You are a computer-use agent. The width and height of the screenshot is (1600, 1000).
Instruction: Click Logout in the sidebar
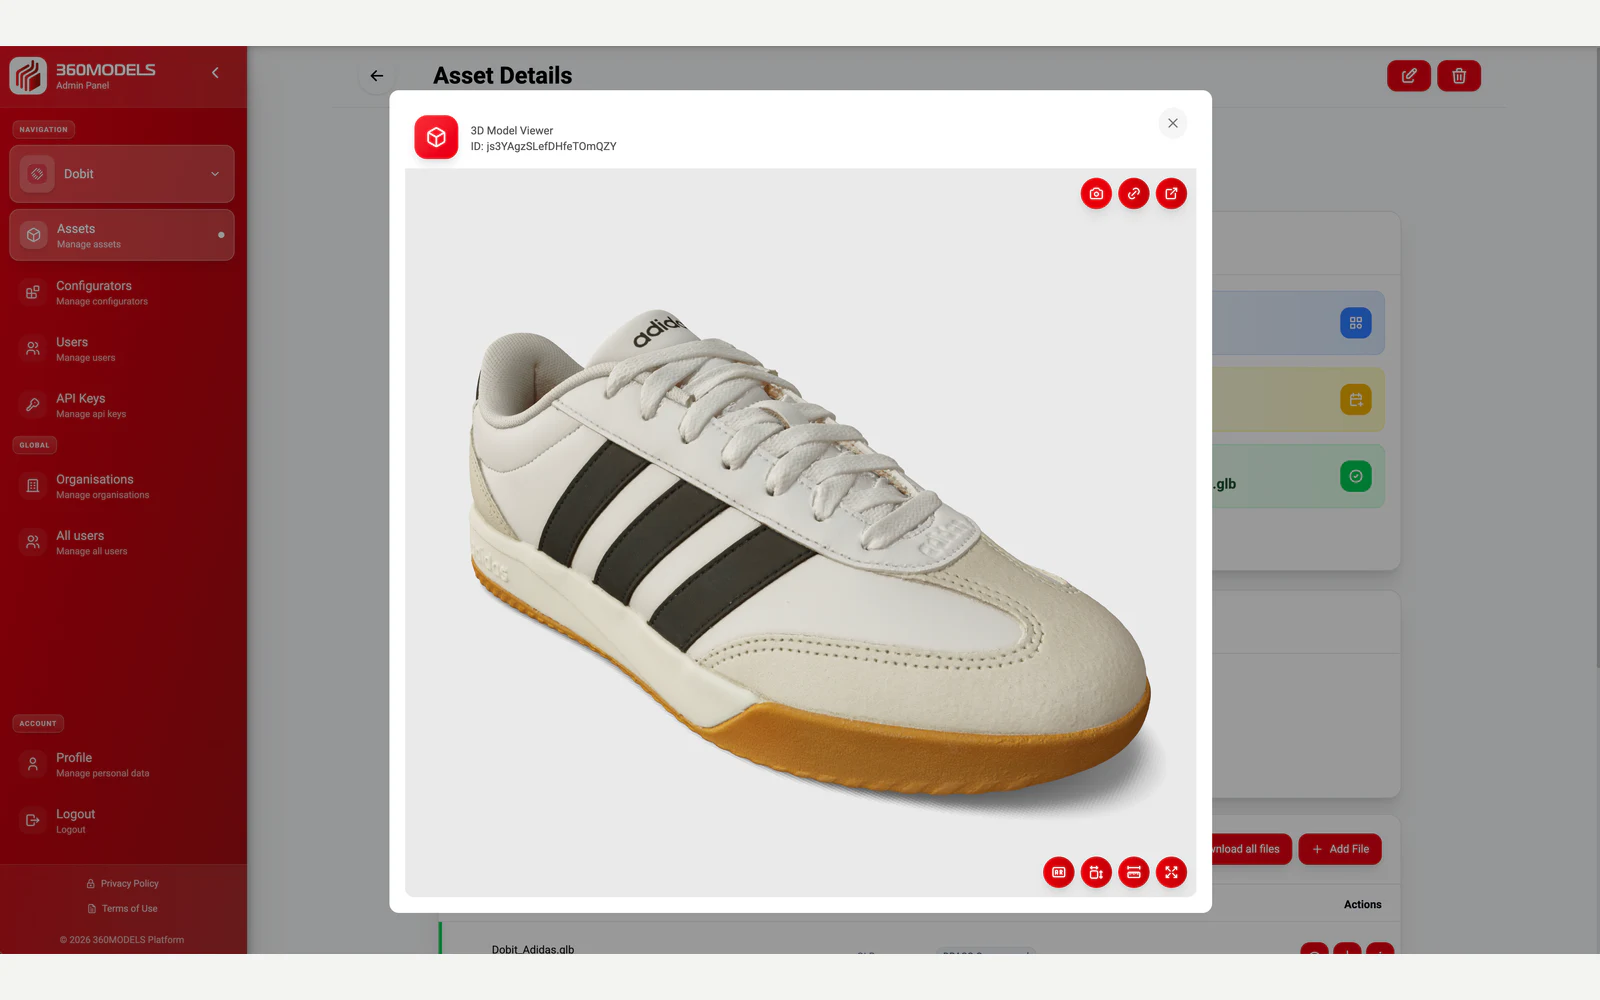point(122,821)
